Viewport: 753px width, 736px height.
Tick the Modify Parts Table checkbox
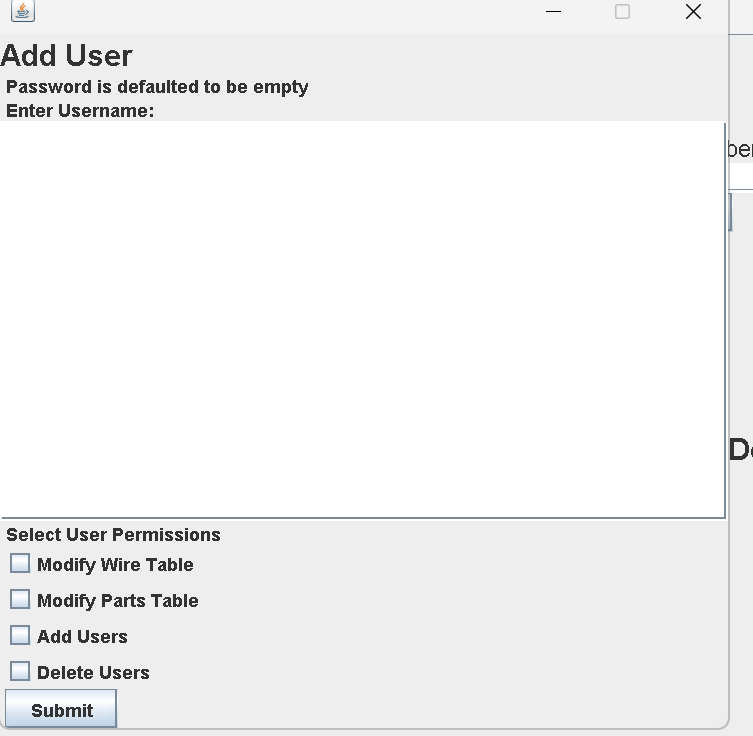pos(20,599)
